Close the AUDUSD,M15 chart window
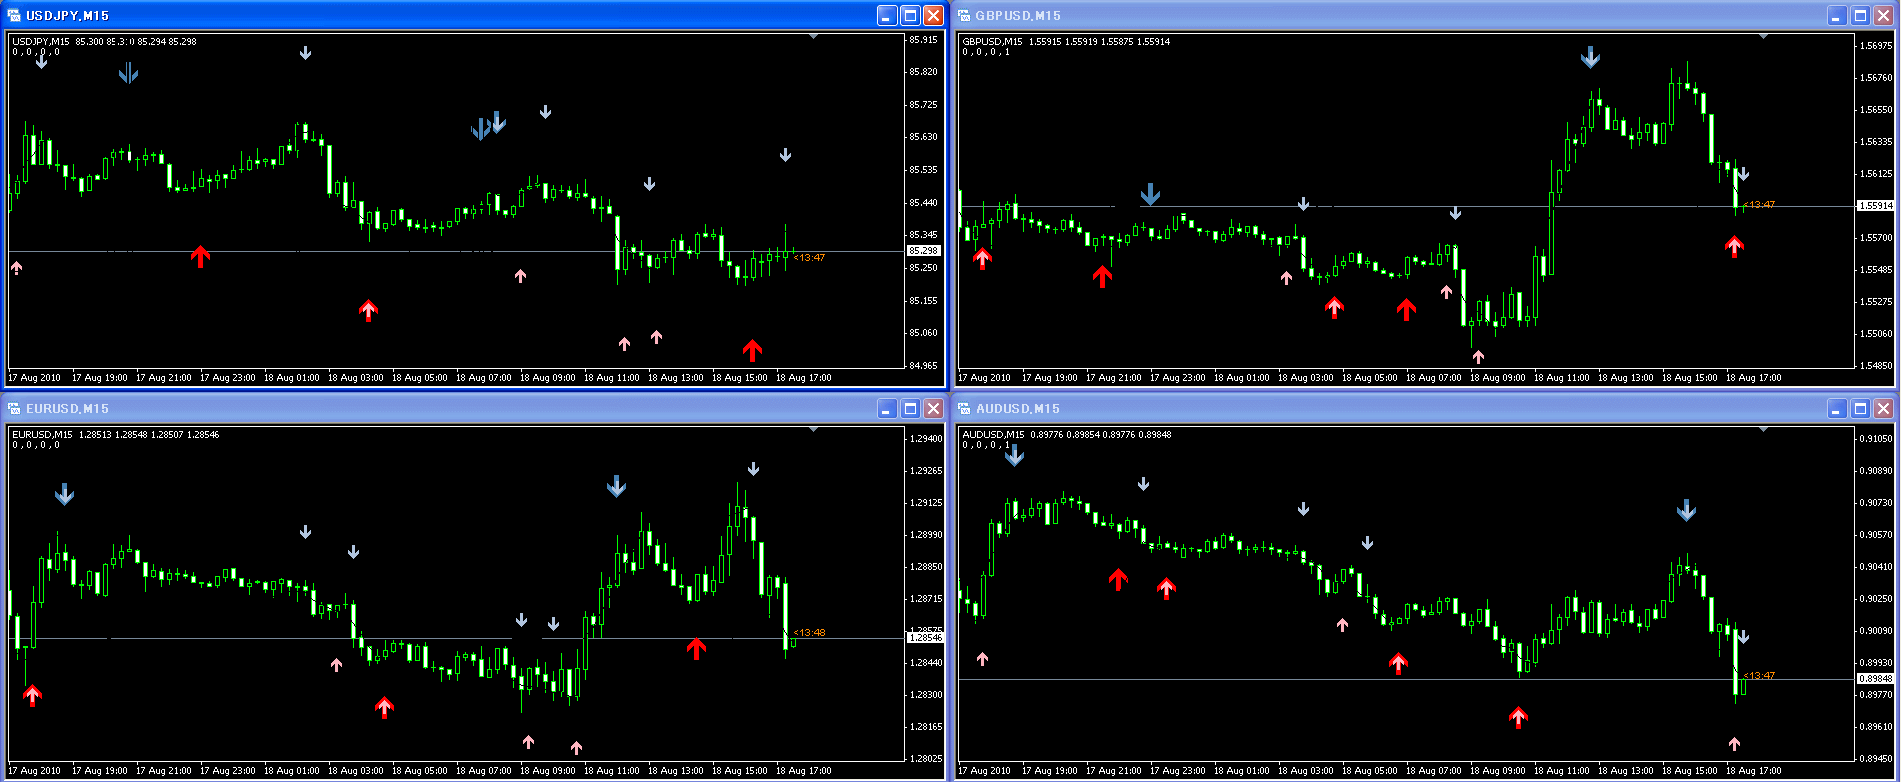 pos(1883,408)
